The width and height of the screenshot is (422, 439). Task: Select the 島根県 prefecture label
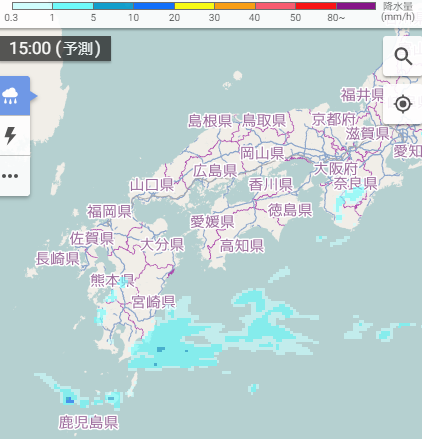[210, 121]
